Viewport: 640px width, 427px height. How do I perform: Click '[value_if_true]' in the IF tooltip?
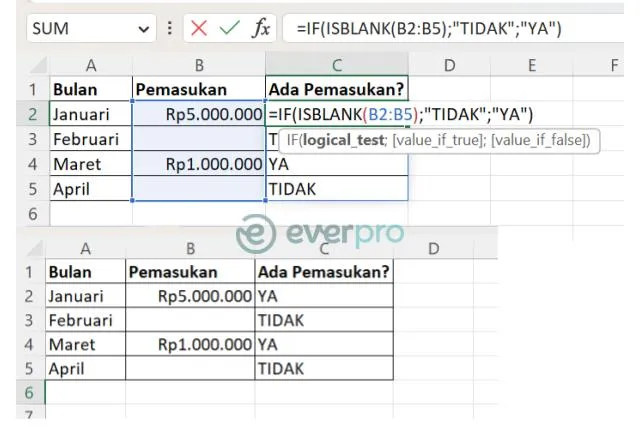click(x=438, y=140)
